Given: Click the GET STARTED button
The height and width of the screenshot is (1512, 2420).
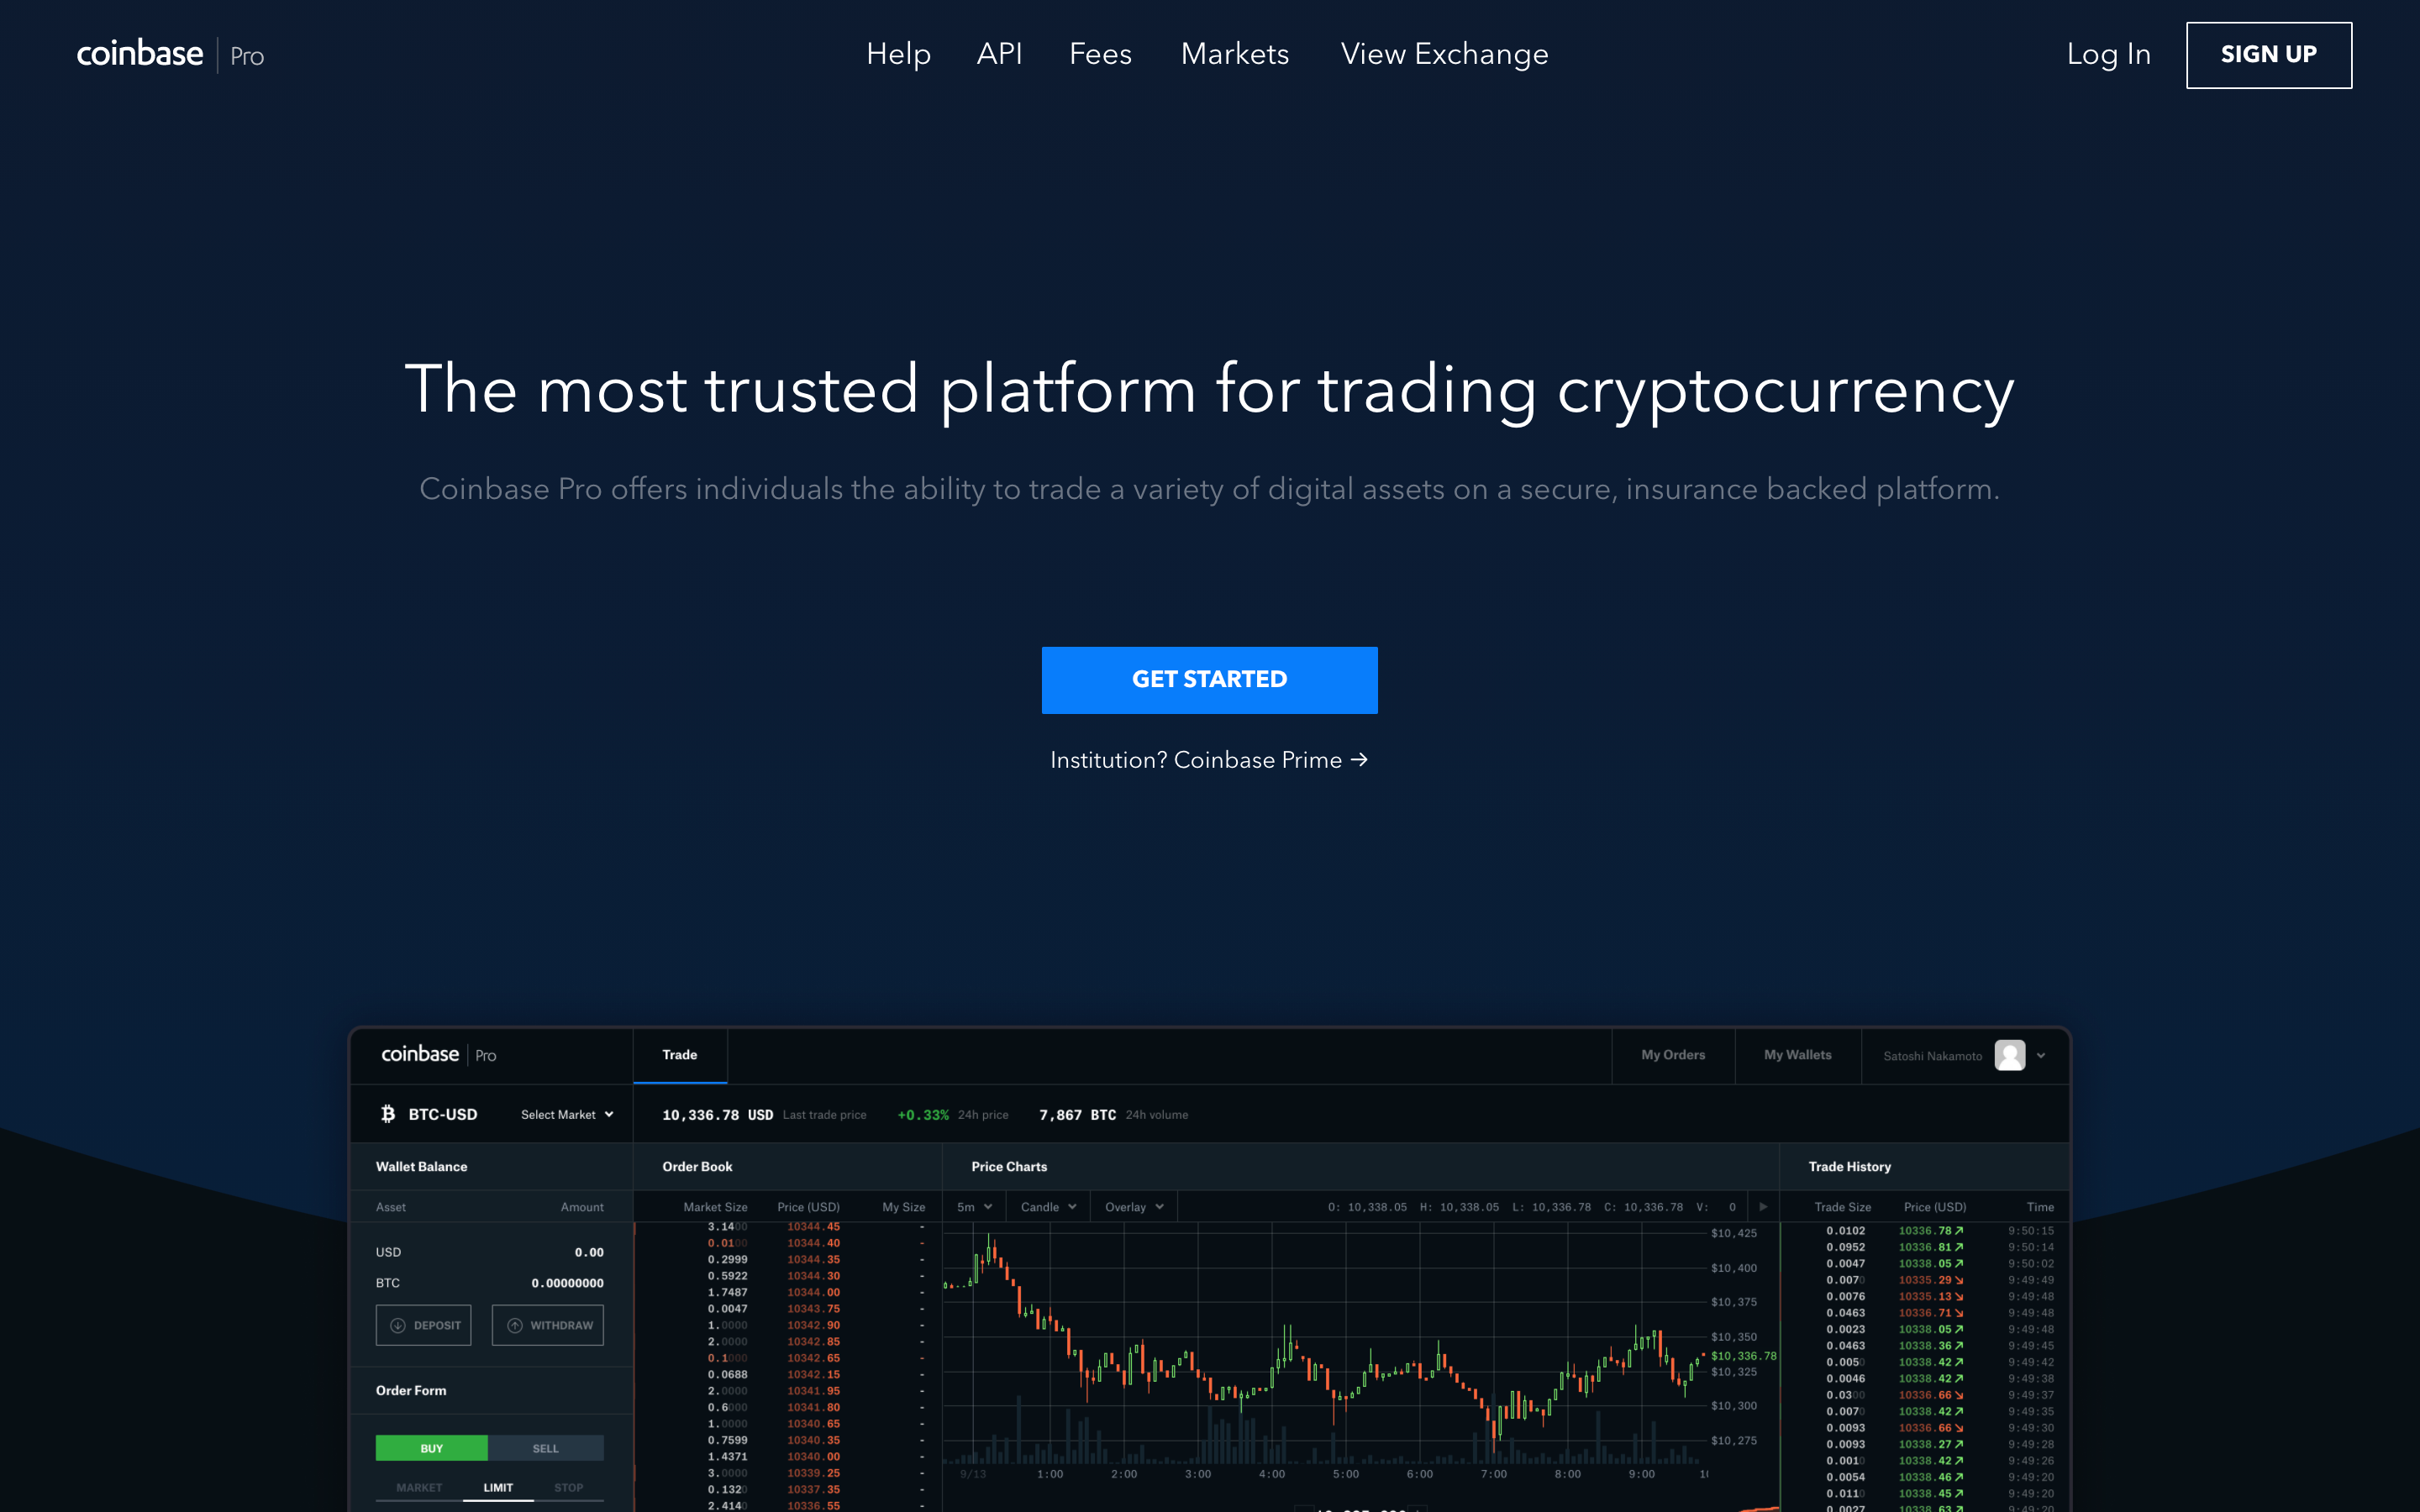Looking at the screenshot, I should (x=1209, y=680).
